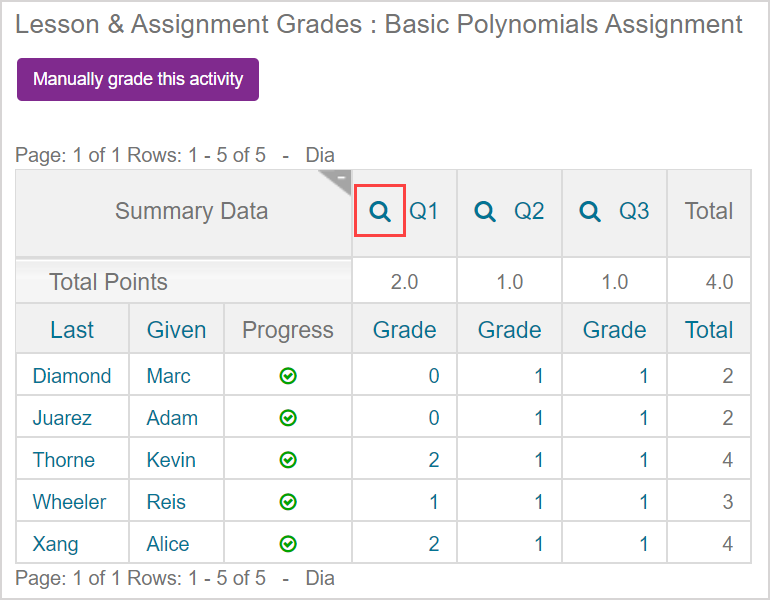The image size is (770, 600).
Task: Open Kevin Thorne's Q1 grade of 2
Action: point(433,460)
